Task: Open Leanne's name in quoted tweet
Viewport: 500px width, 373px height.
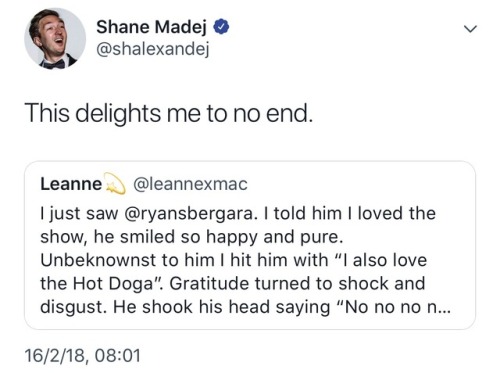Action: point(71,184)
